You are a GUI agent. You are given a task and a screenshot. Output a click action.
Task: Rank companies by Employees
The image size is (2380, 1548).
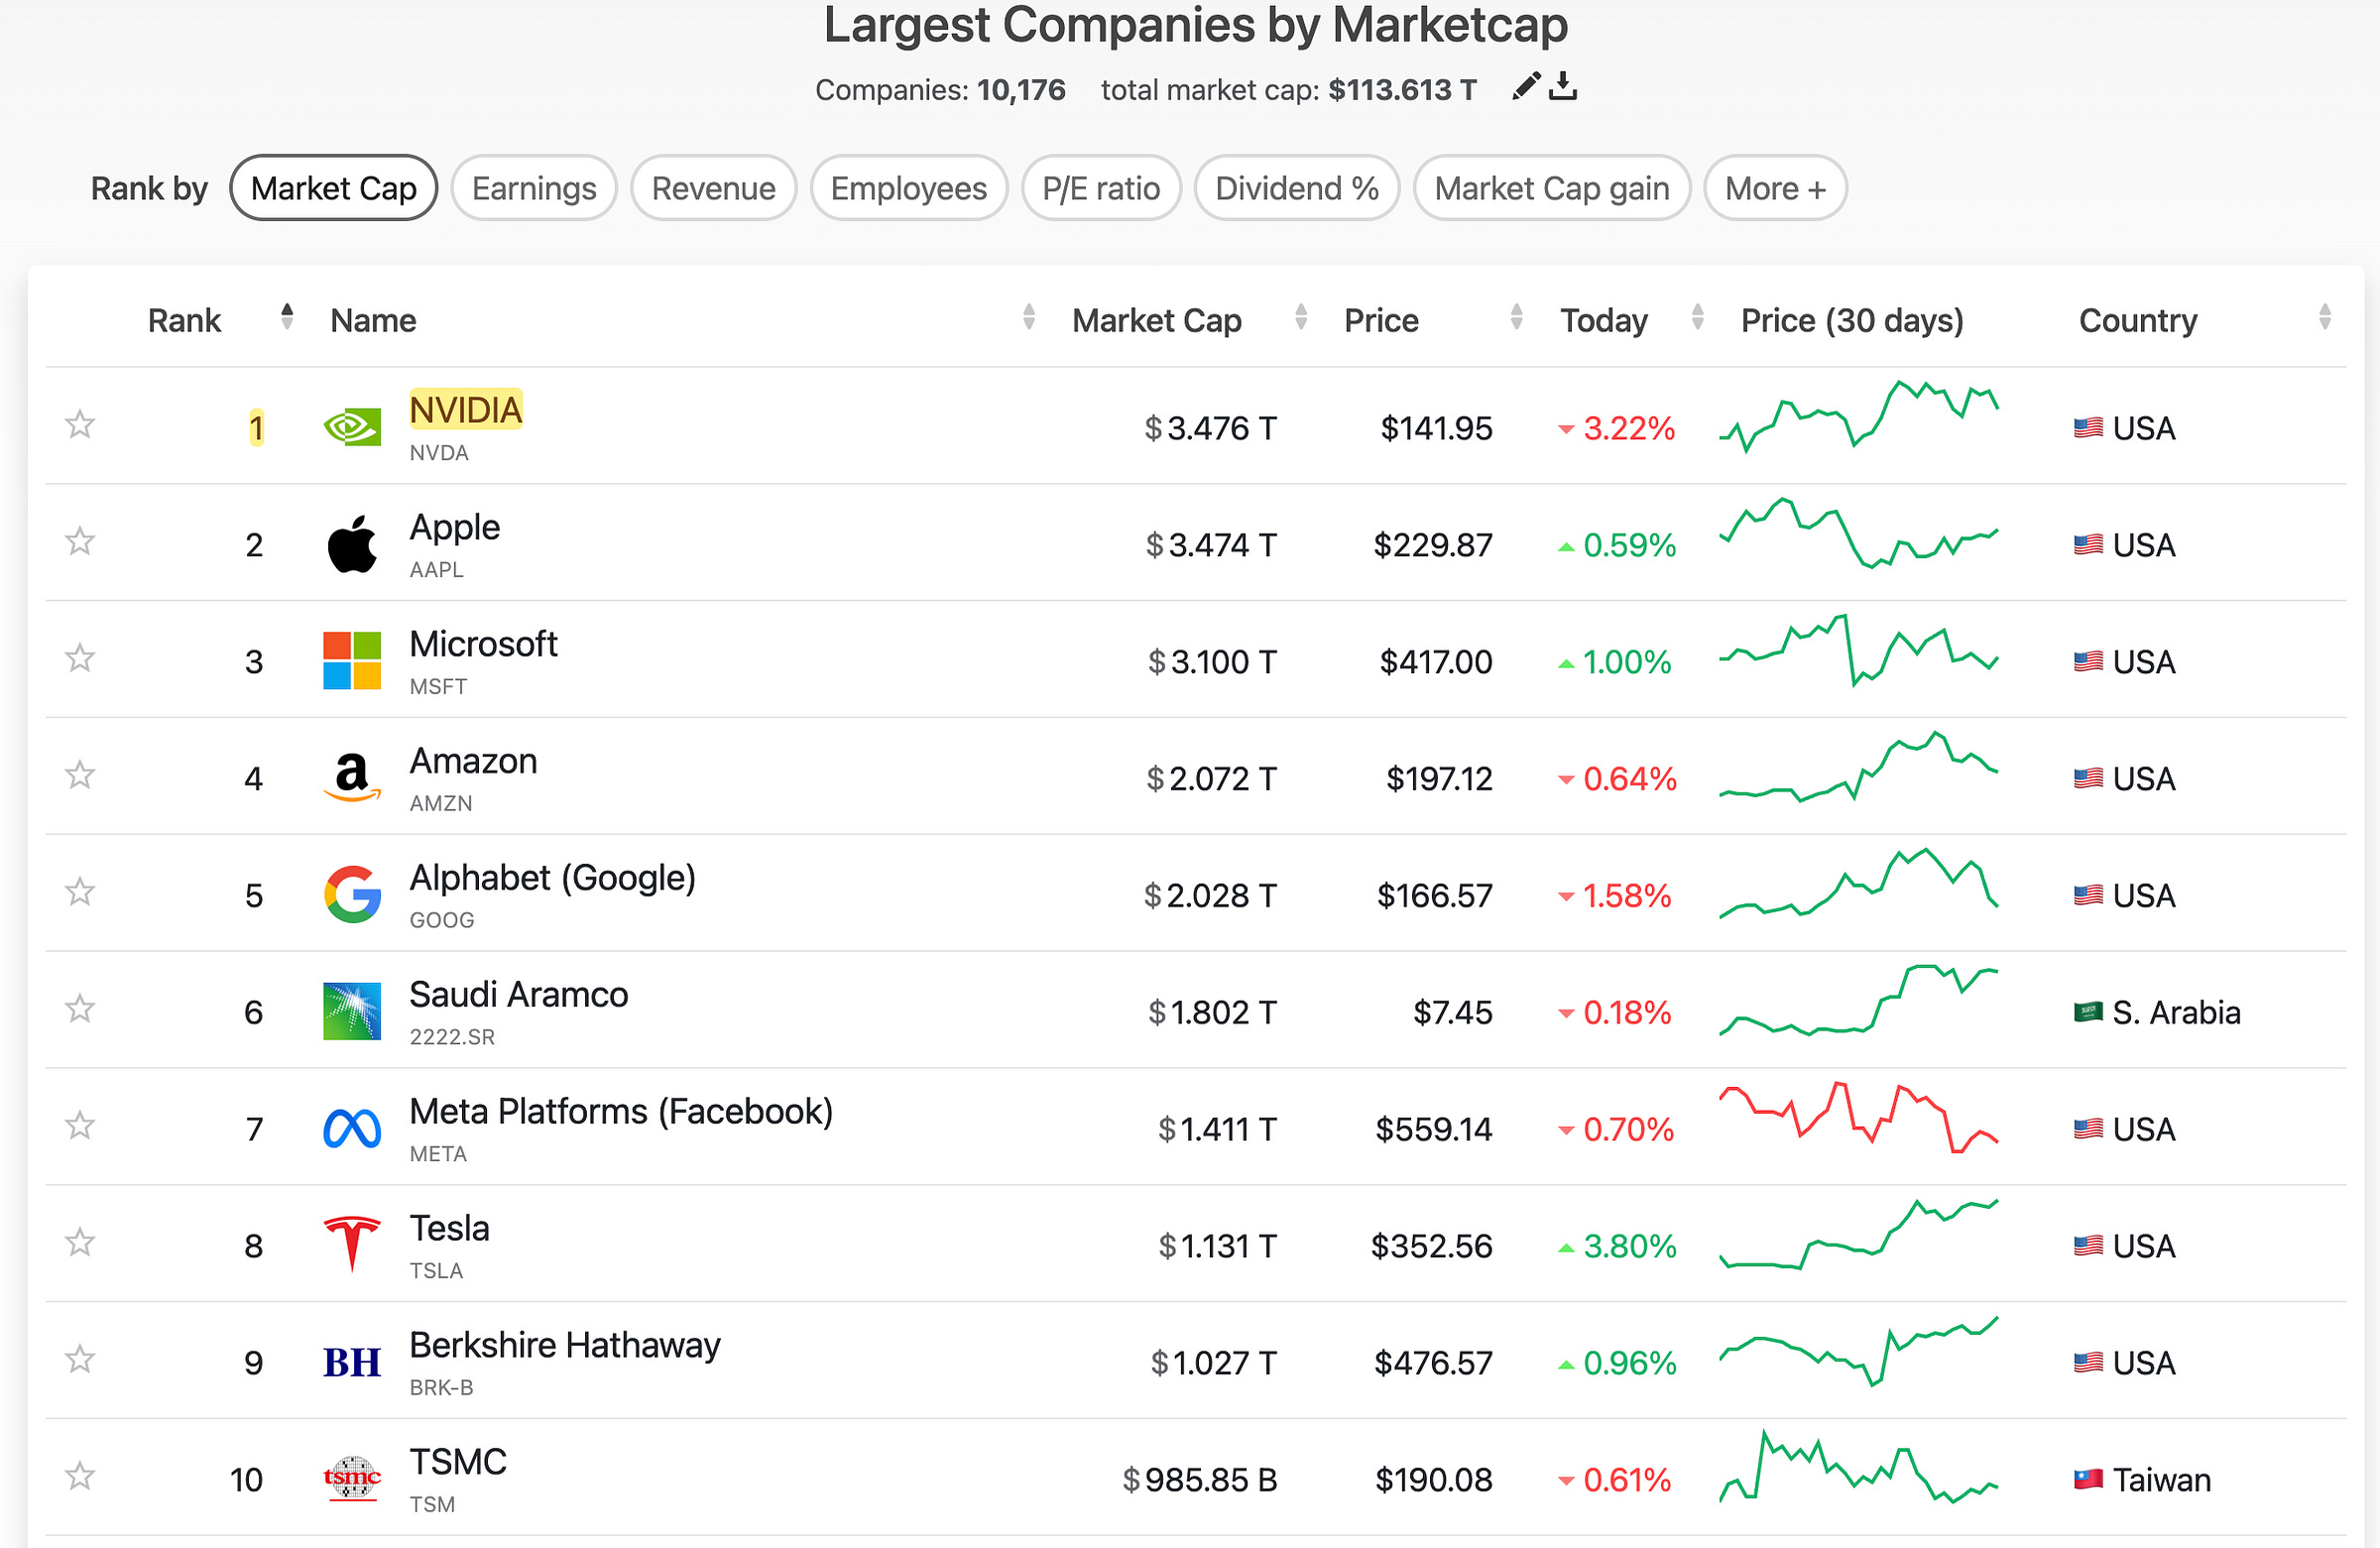point(908,188)
